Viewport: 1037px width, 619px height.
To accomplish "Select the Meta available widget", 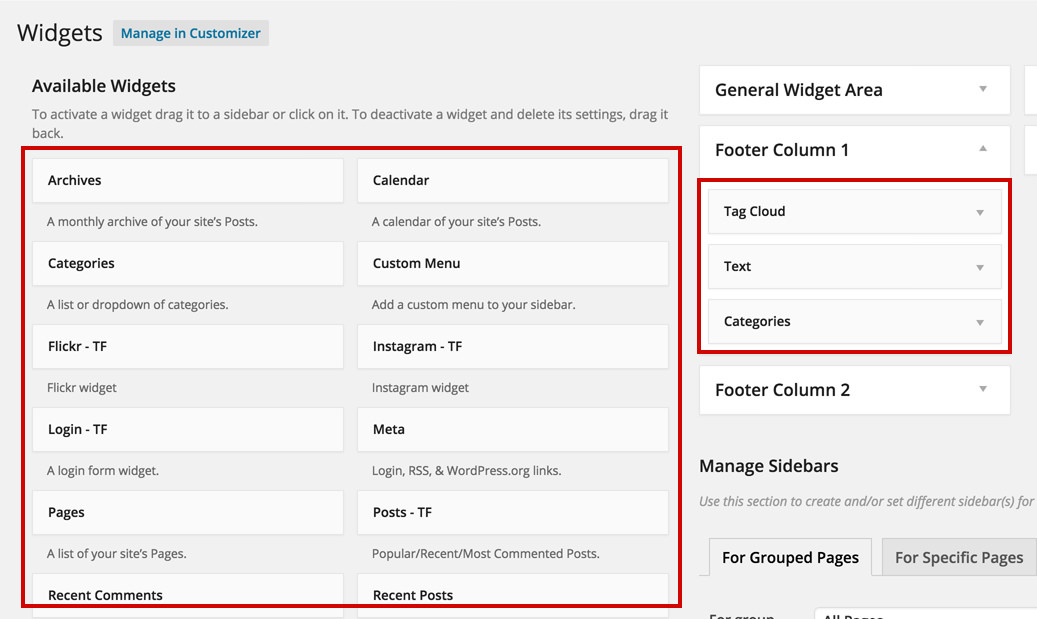I will click(x=513, y=429).
